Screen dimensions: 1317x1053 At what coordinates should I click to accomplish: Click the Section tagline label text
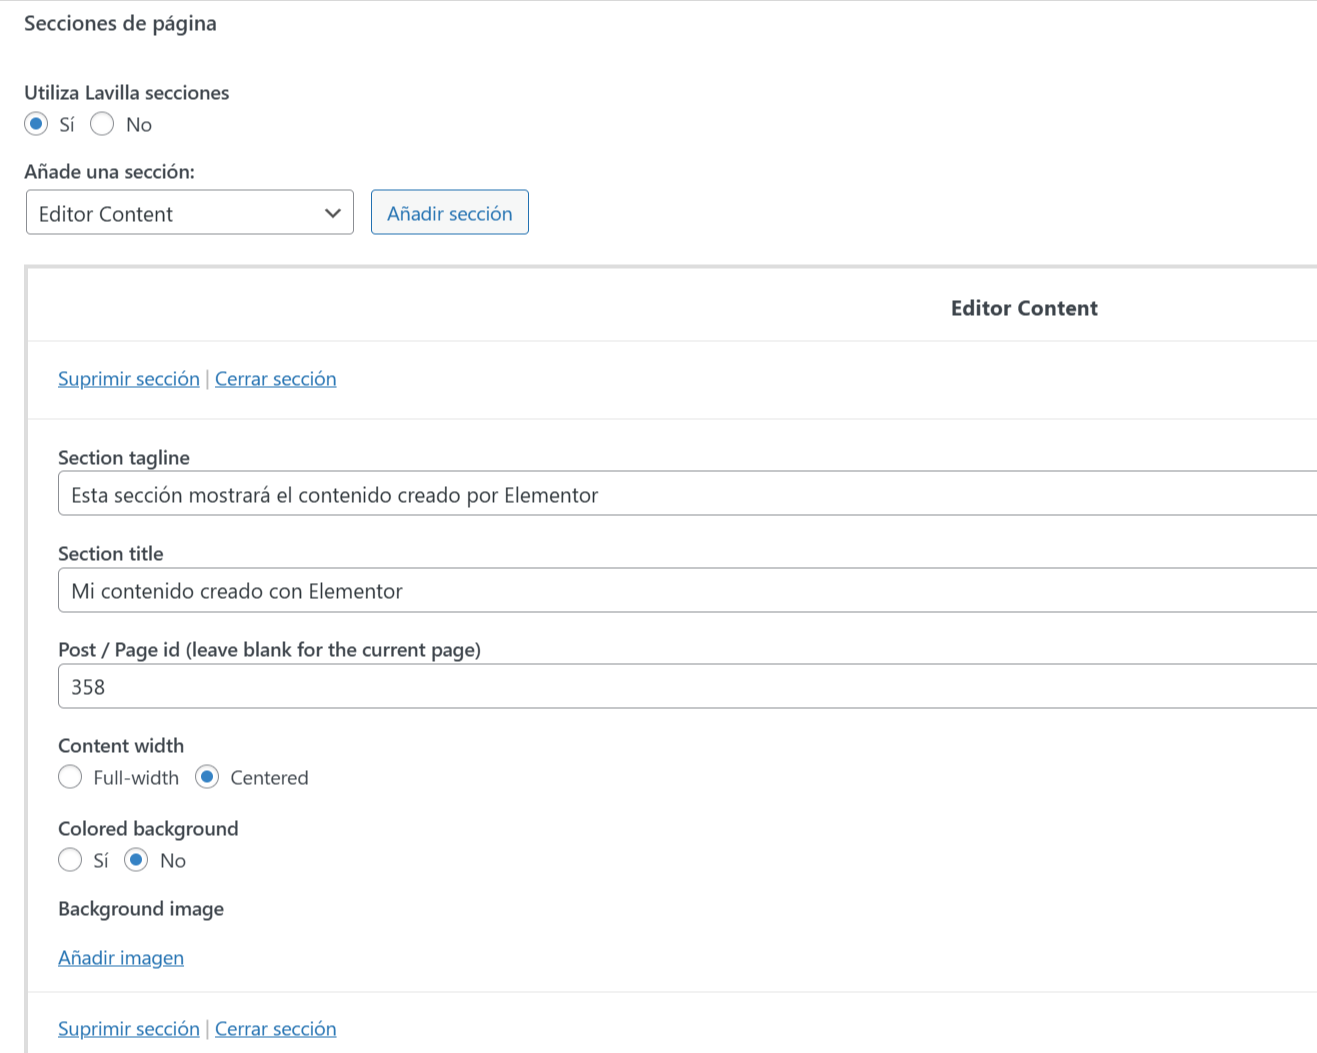pos(124,458)
